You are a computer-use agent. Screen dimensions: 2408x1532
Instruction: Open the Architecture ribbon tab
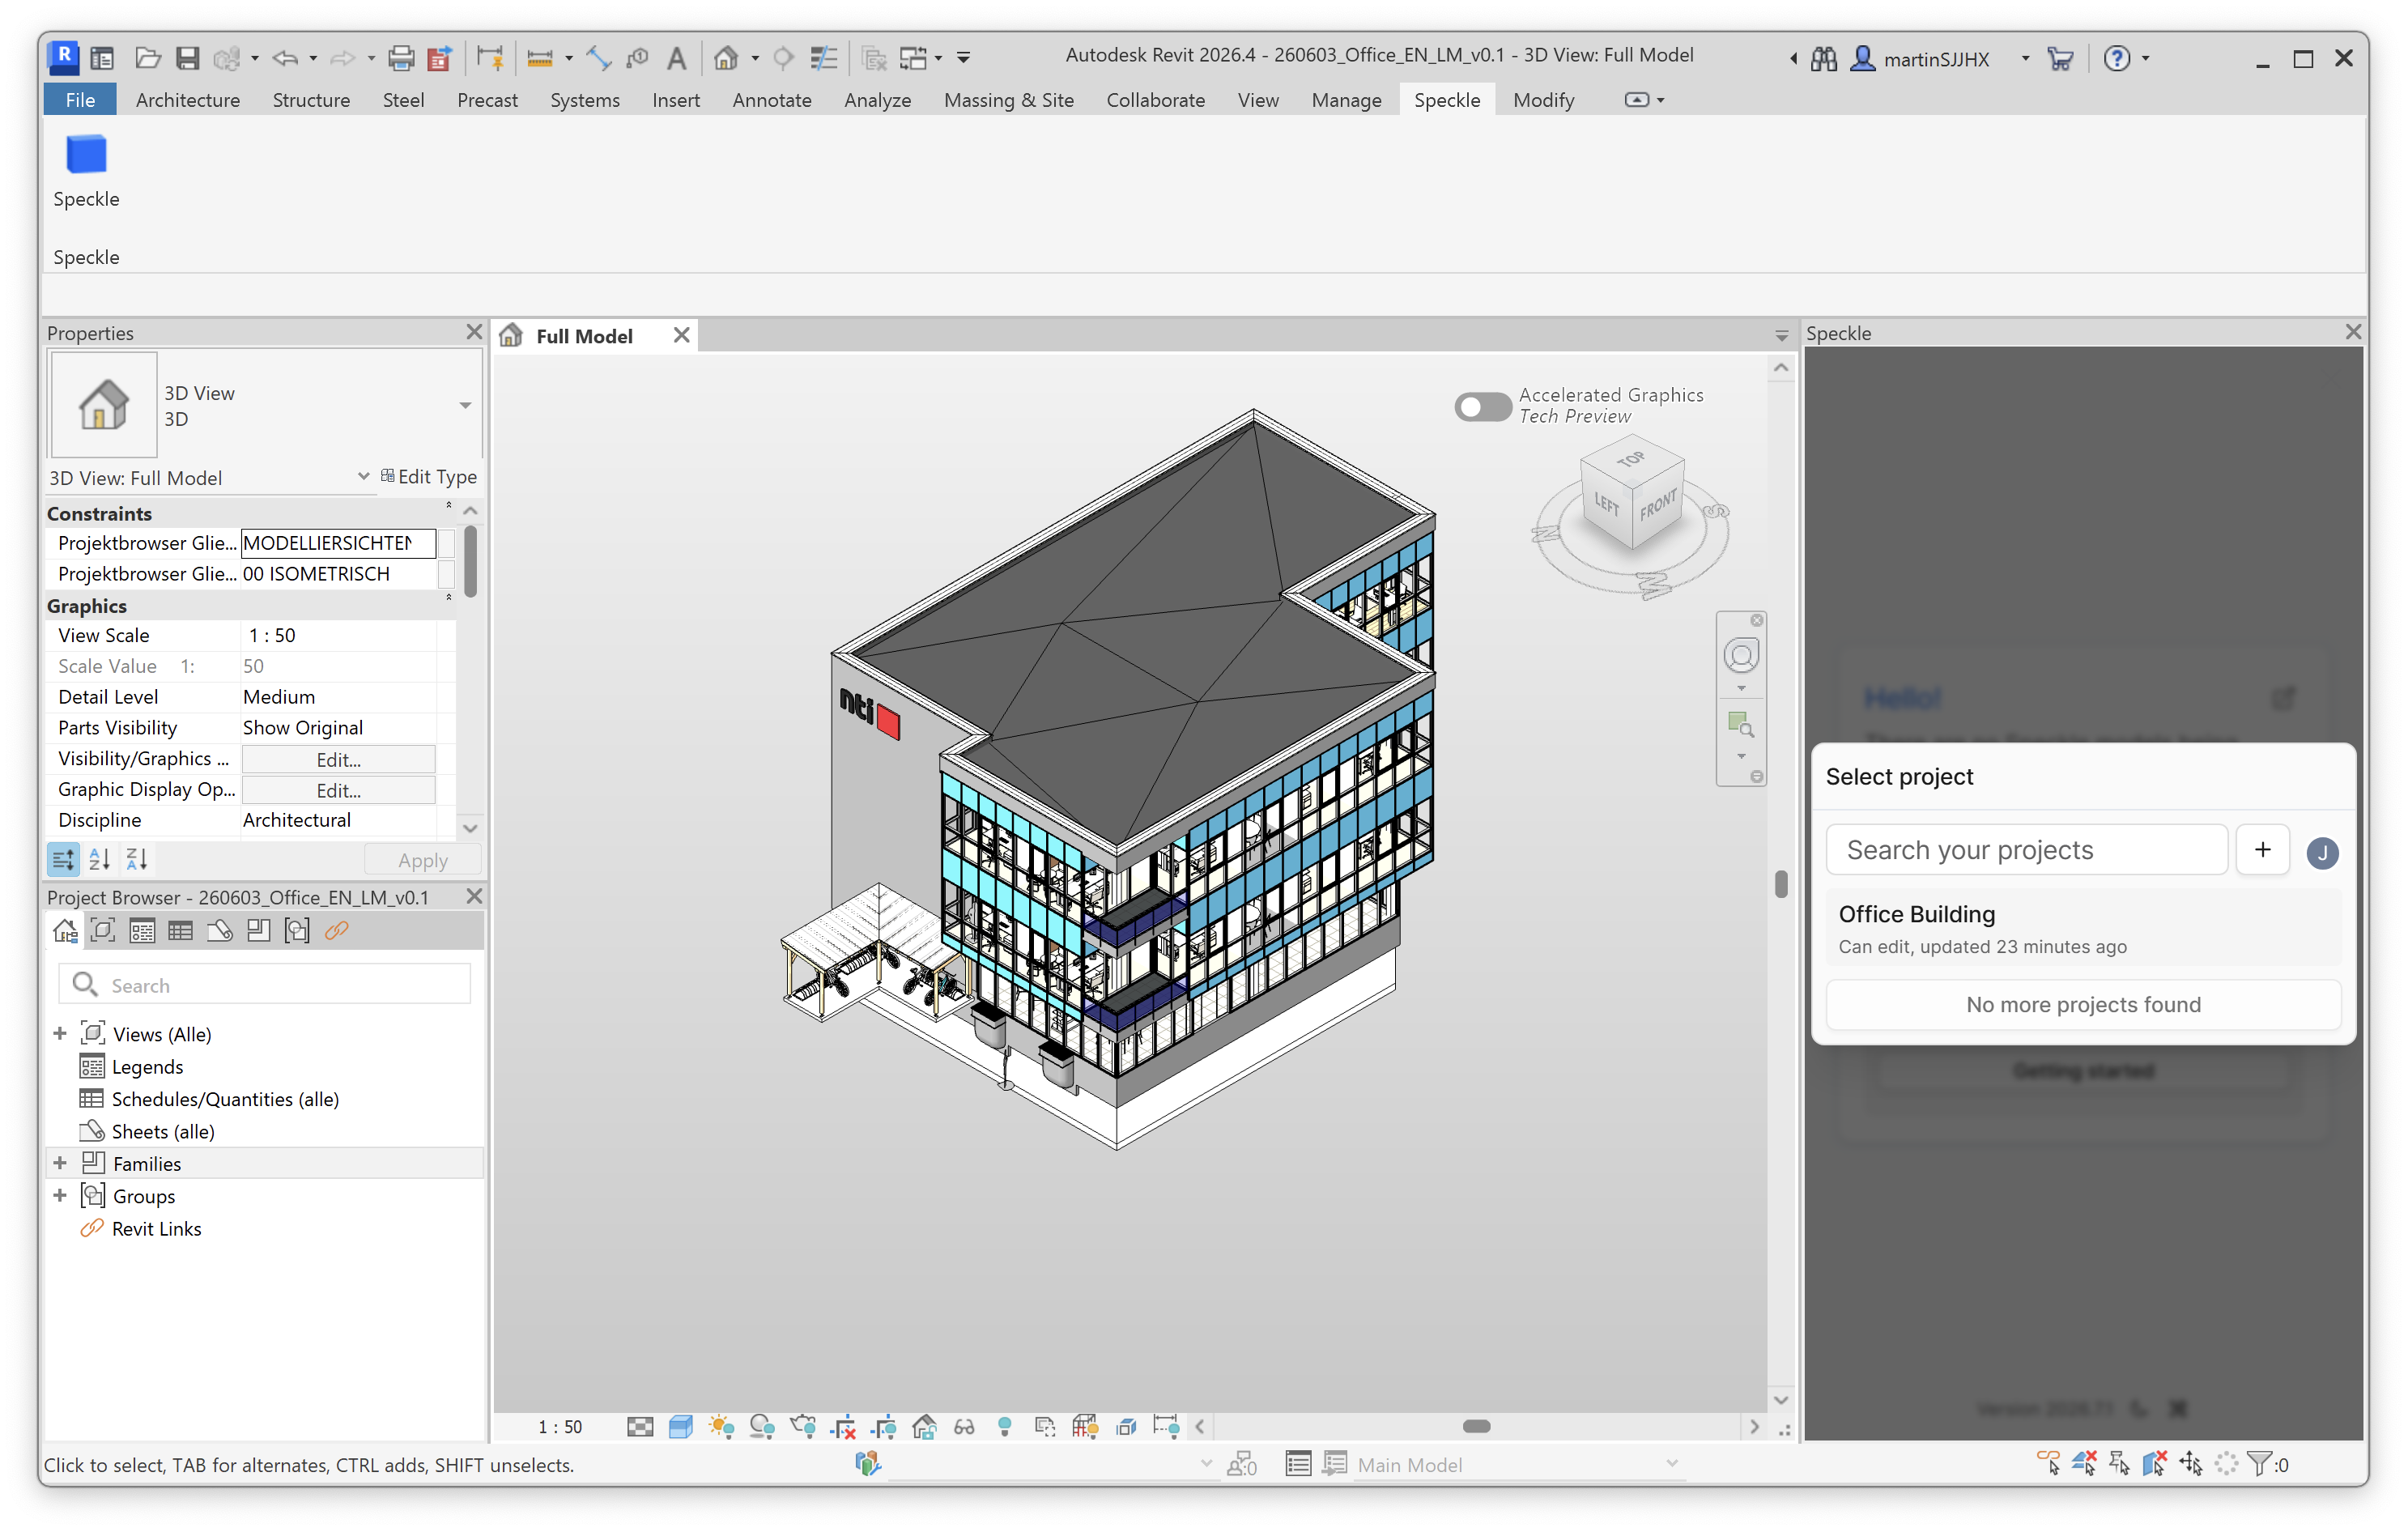[188, 100]
